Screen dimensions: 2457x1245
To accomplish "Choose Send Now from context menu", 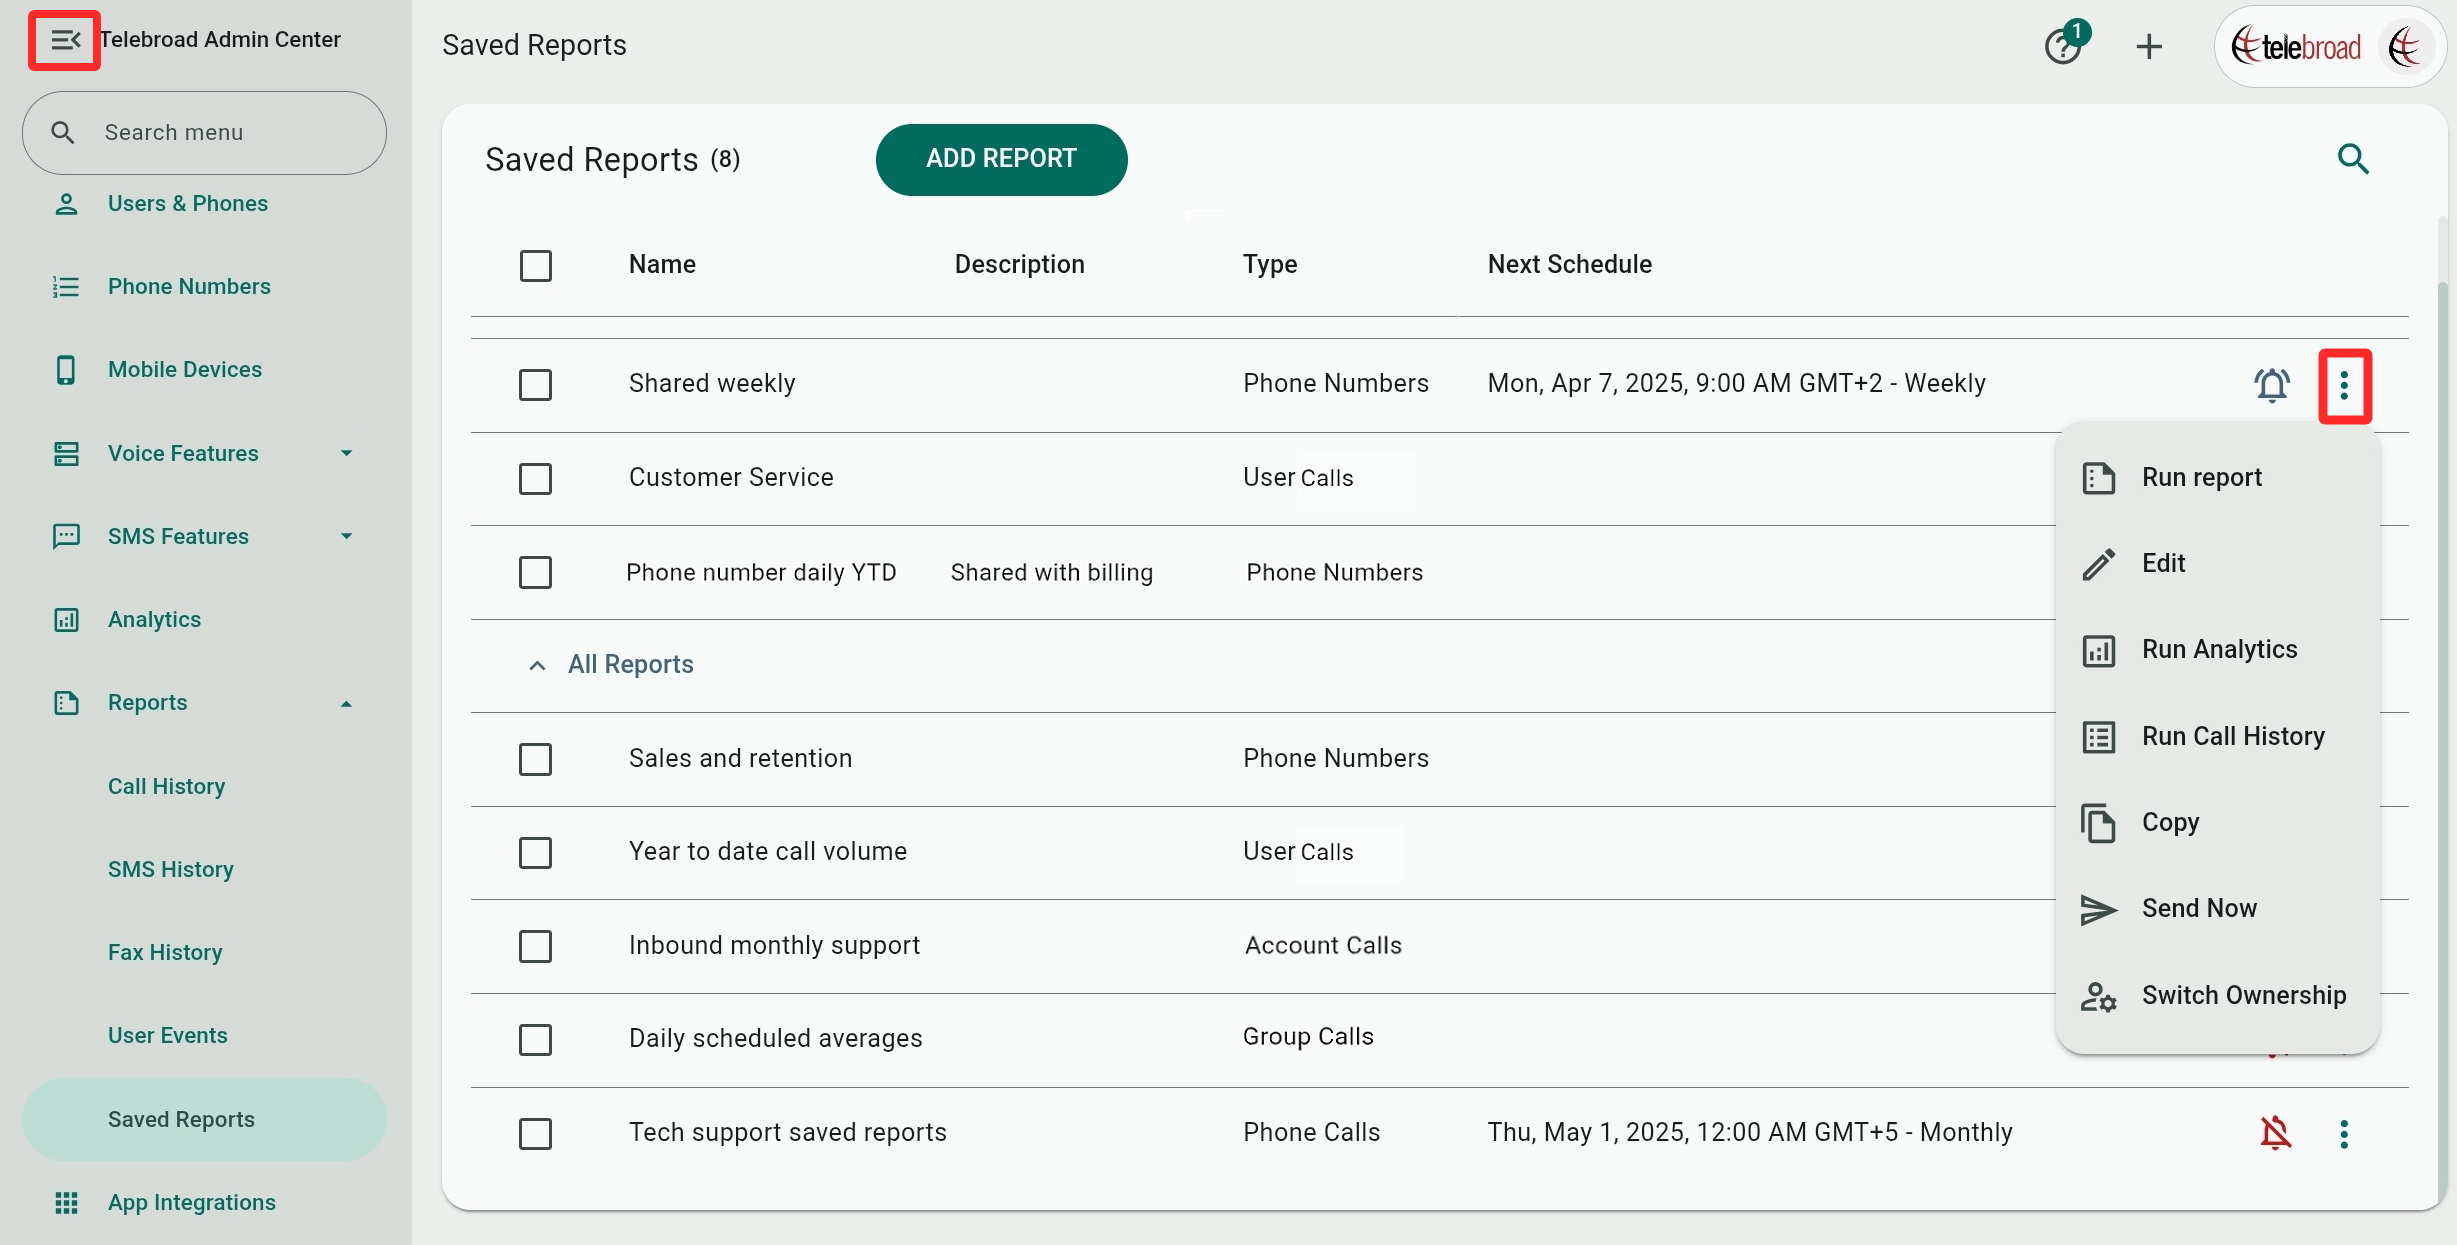I will coord(2198,909).
